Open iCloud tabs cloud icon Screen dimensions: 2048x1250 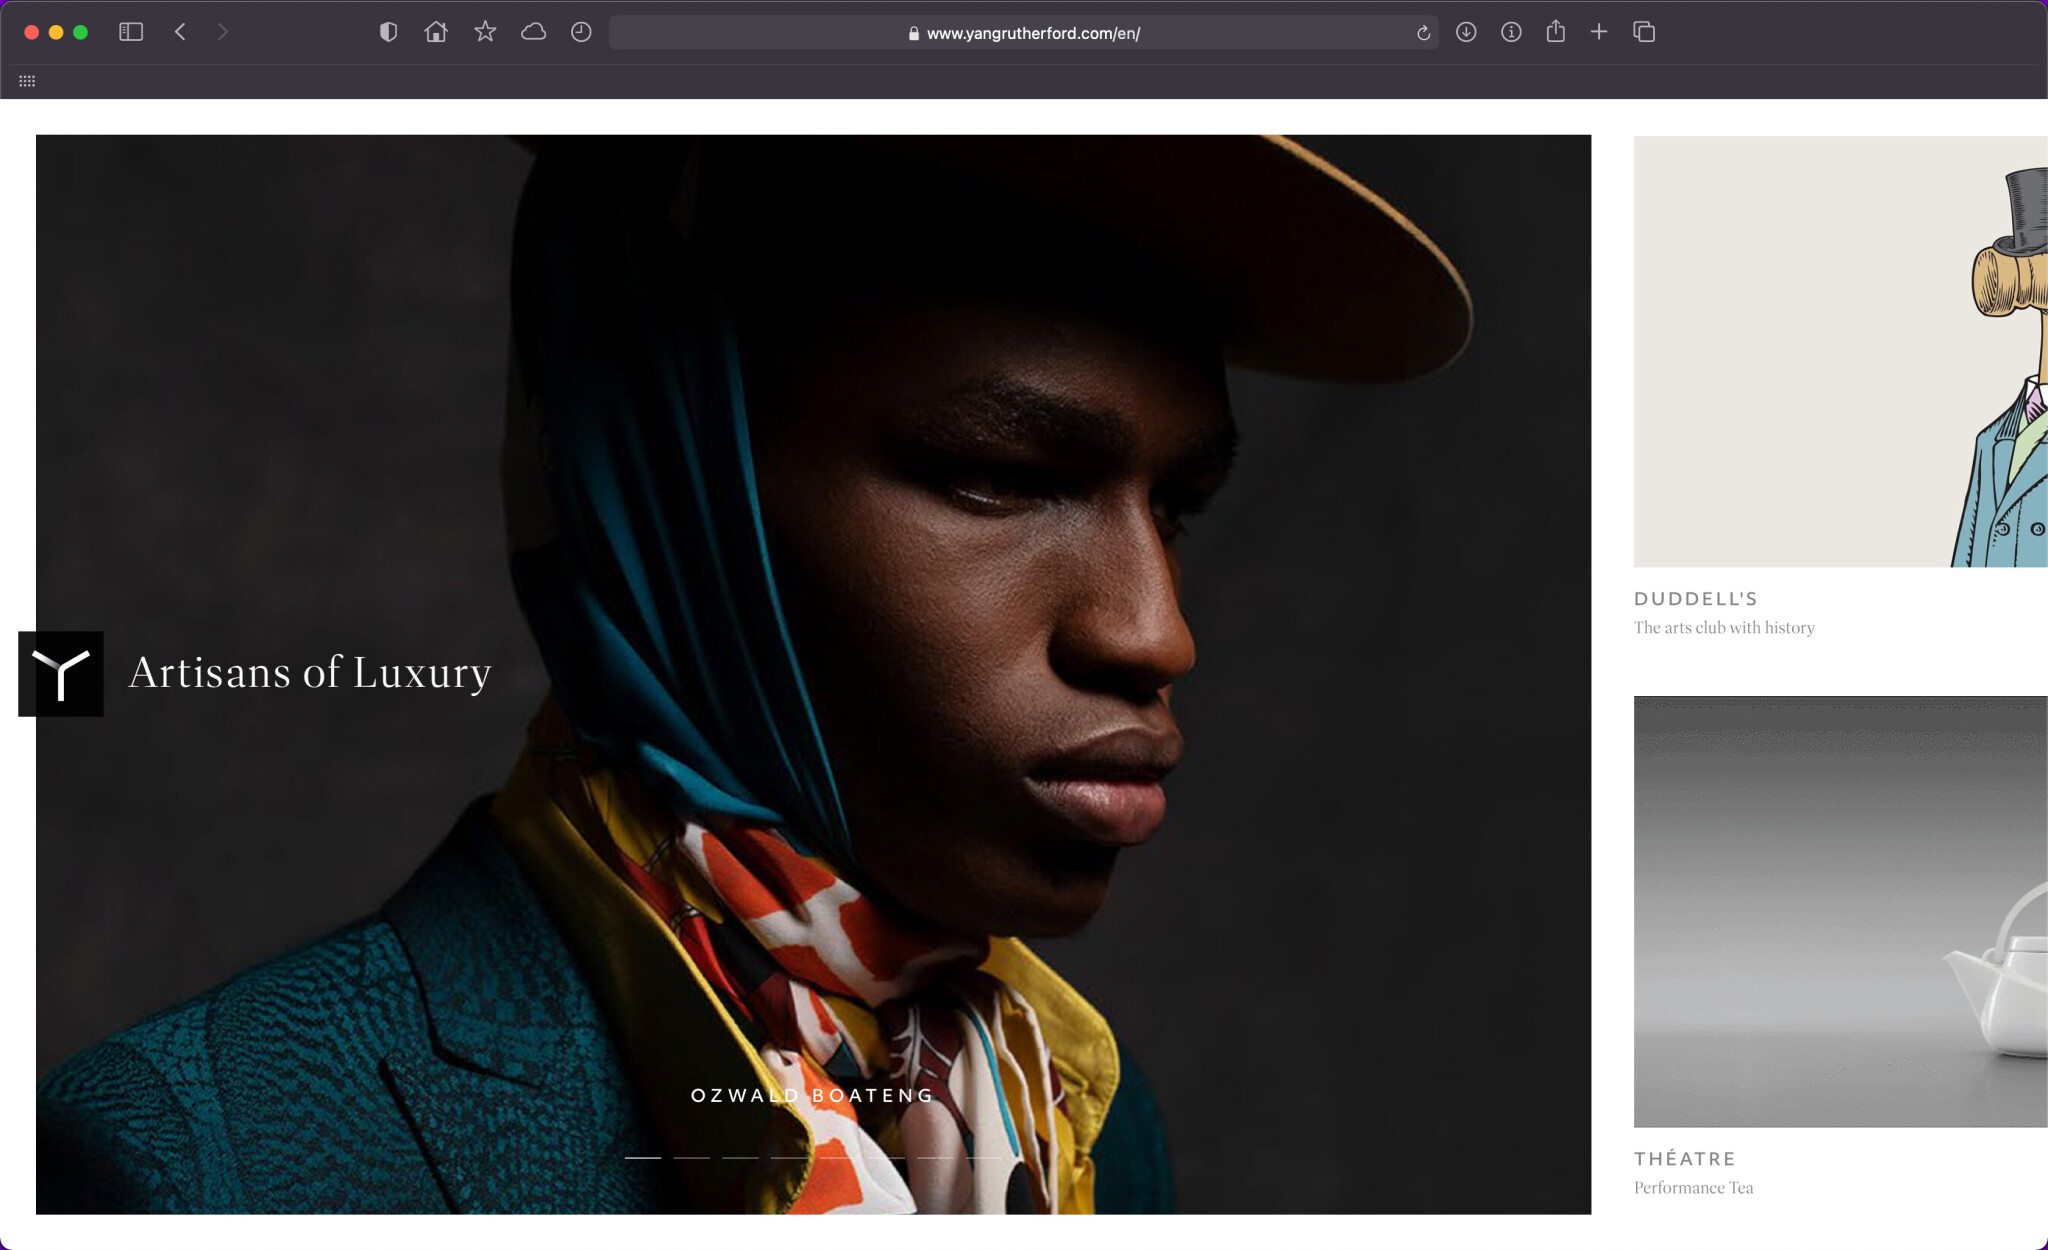533,32
